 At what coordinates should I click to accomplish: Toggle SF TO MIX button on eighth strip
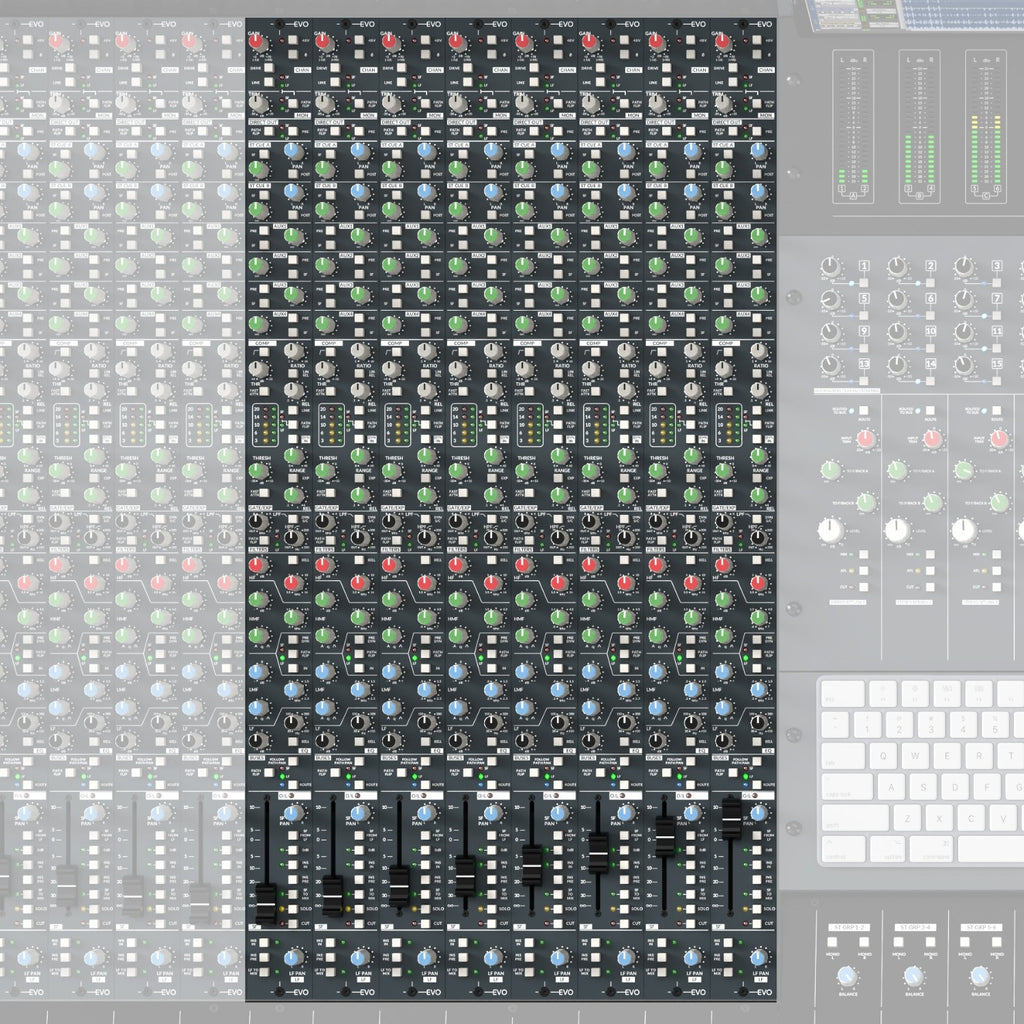click(757, 895)
